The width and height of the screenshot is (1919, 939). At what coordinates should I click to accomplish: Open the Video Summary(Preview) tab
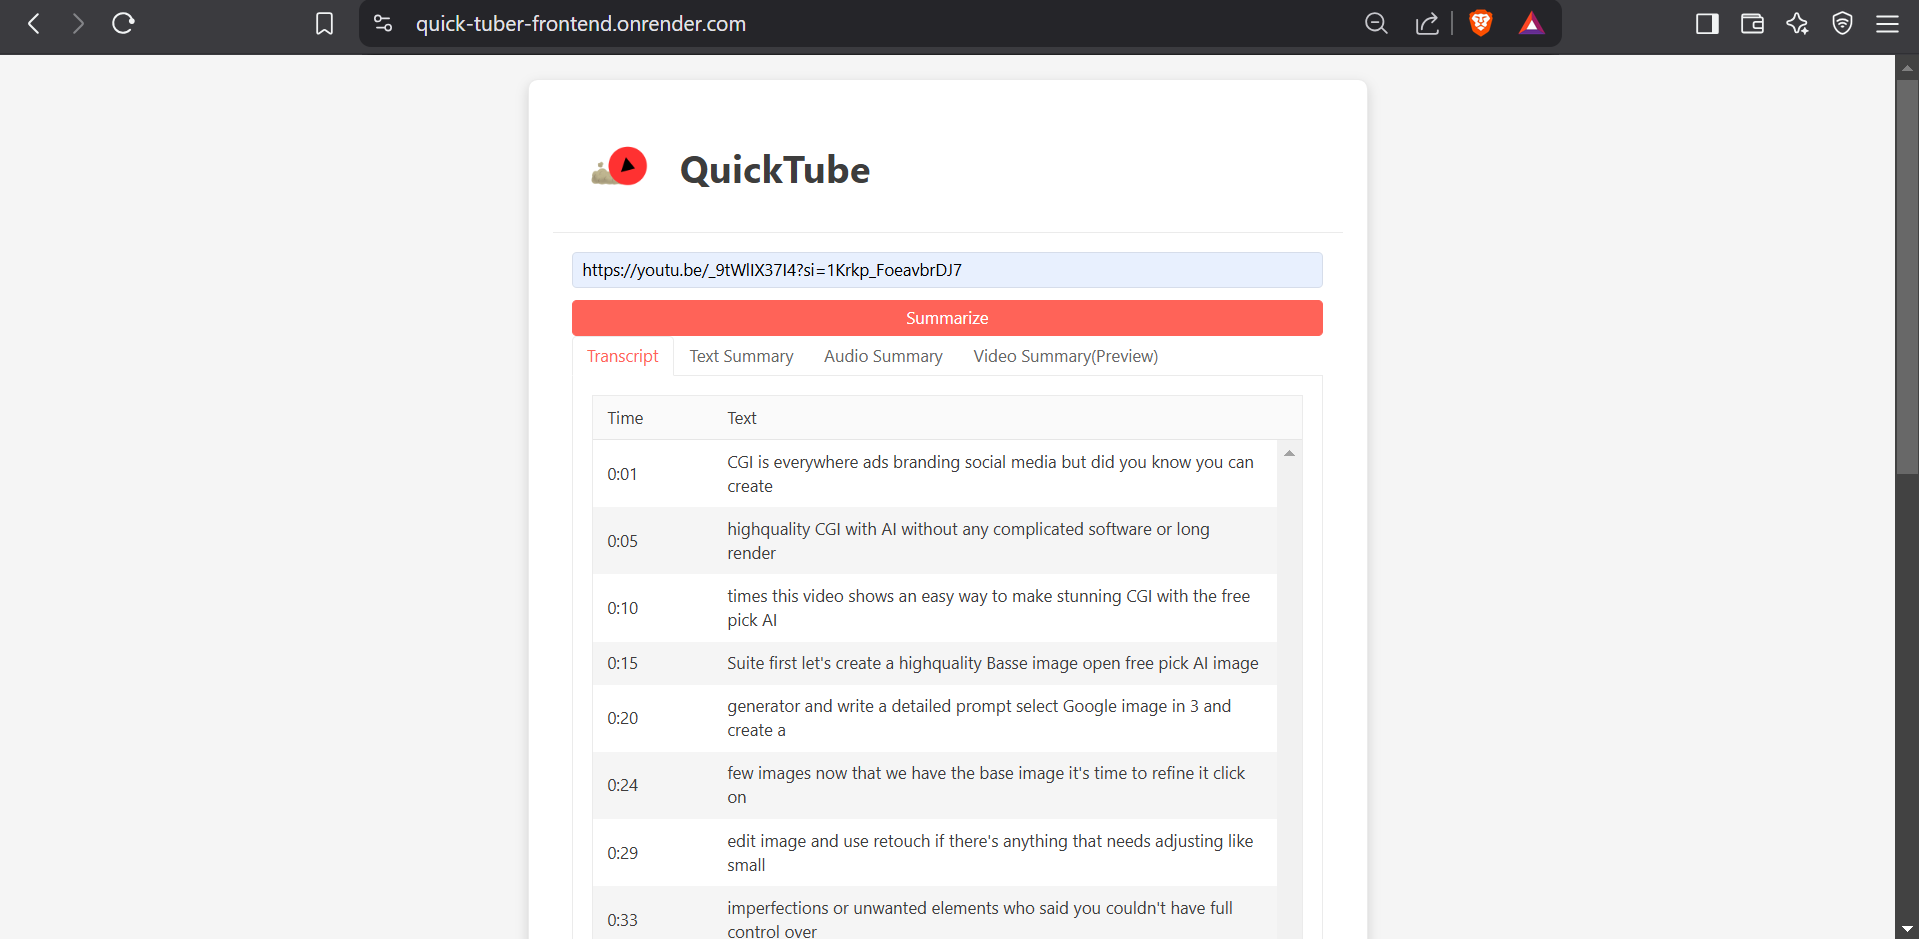tap(1066, 356)
